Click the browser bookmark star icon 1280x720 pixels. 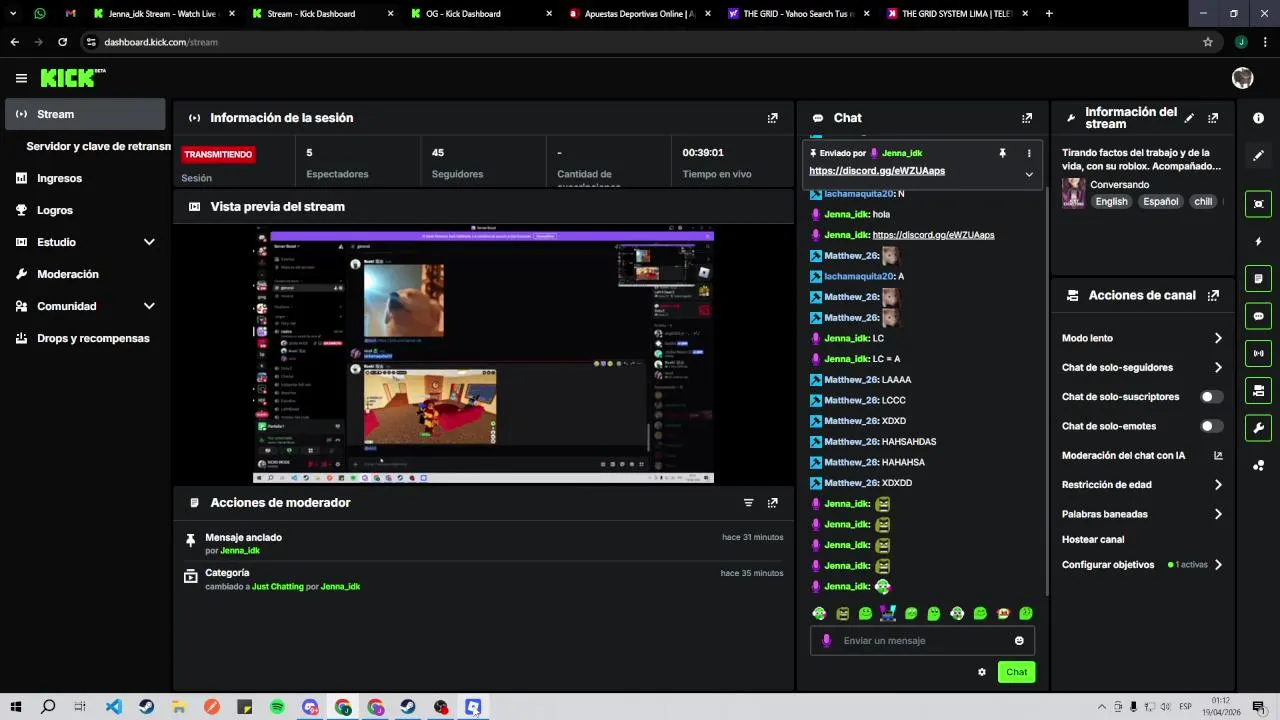pos(1208,42)
